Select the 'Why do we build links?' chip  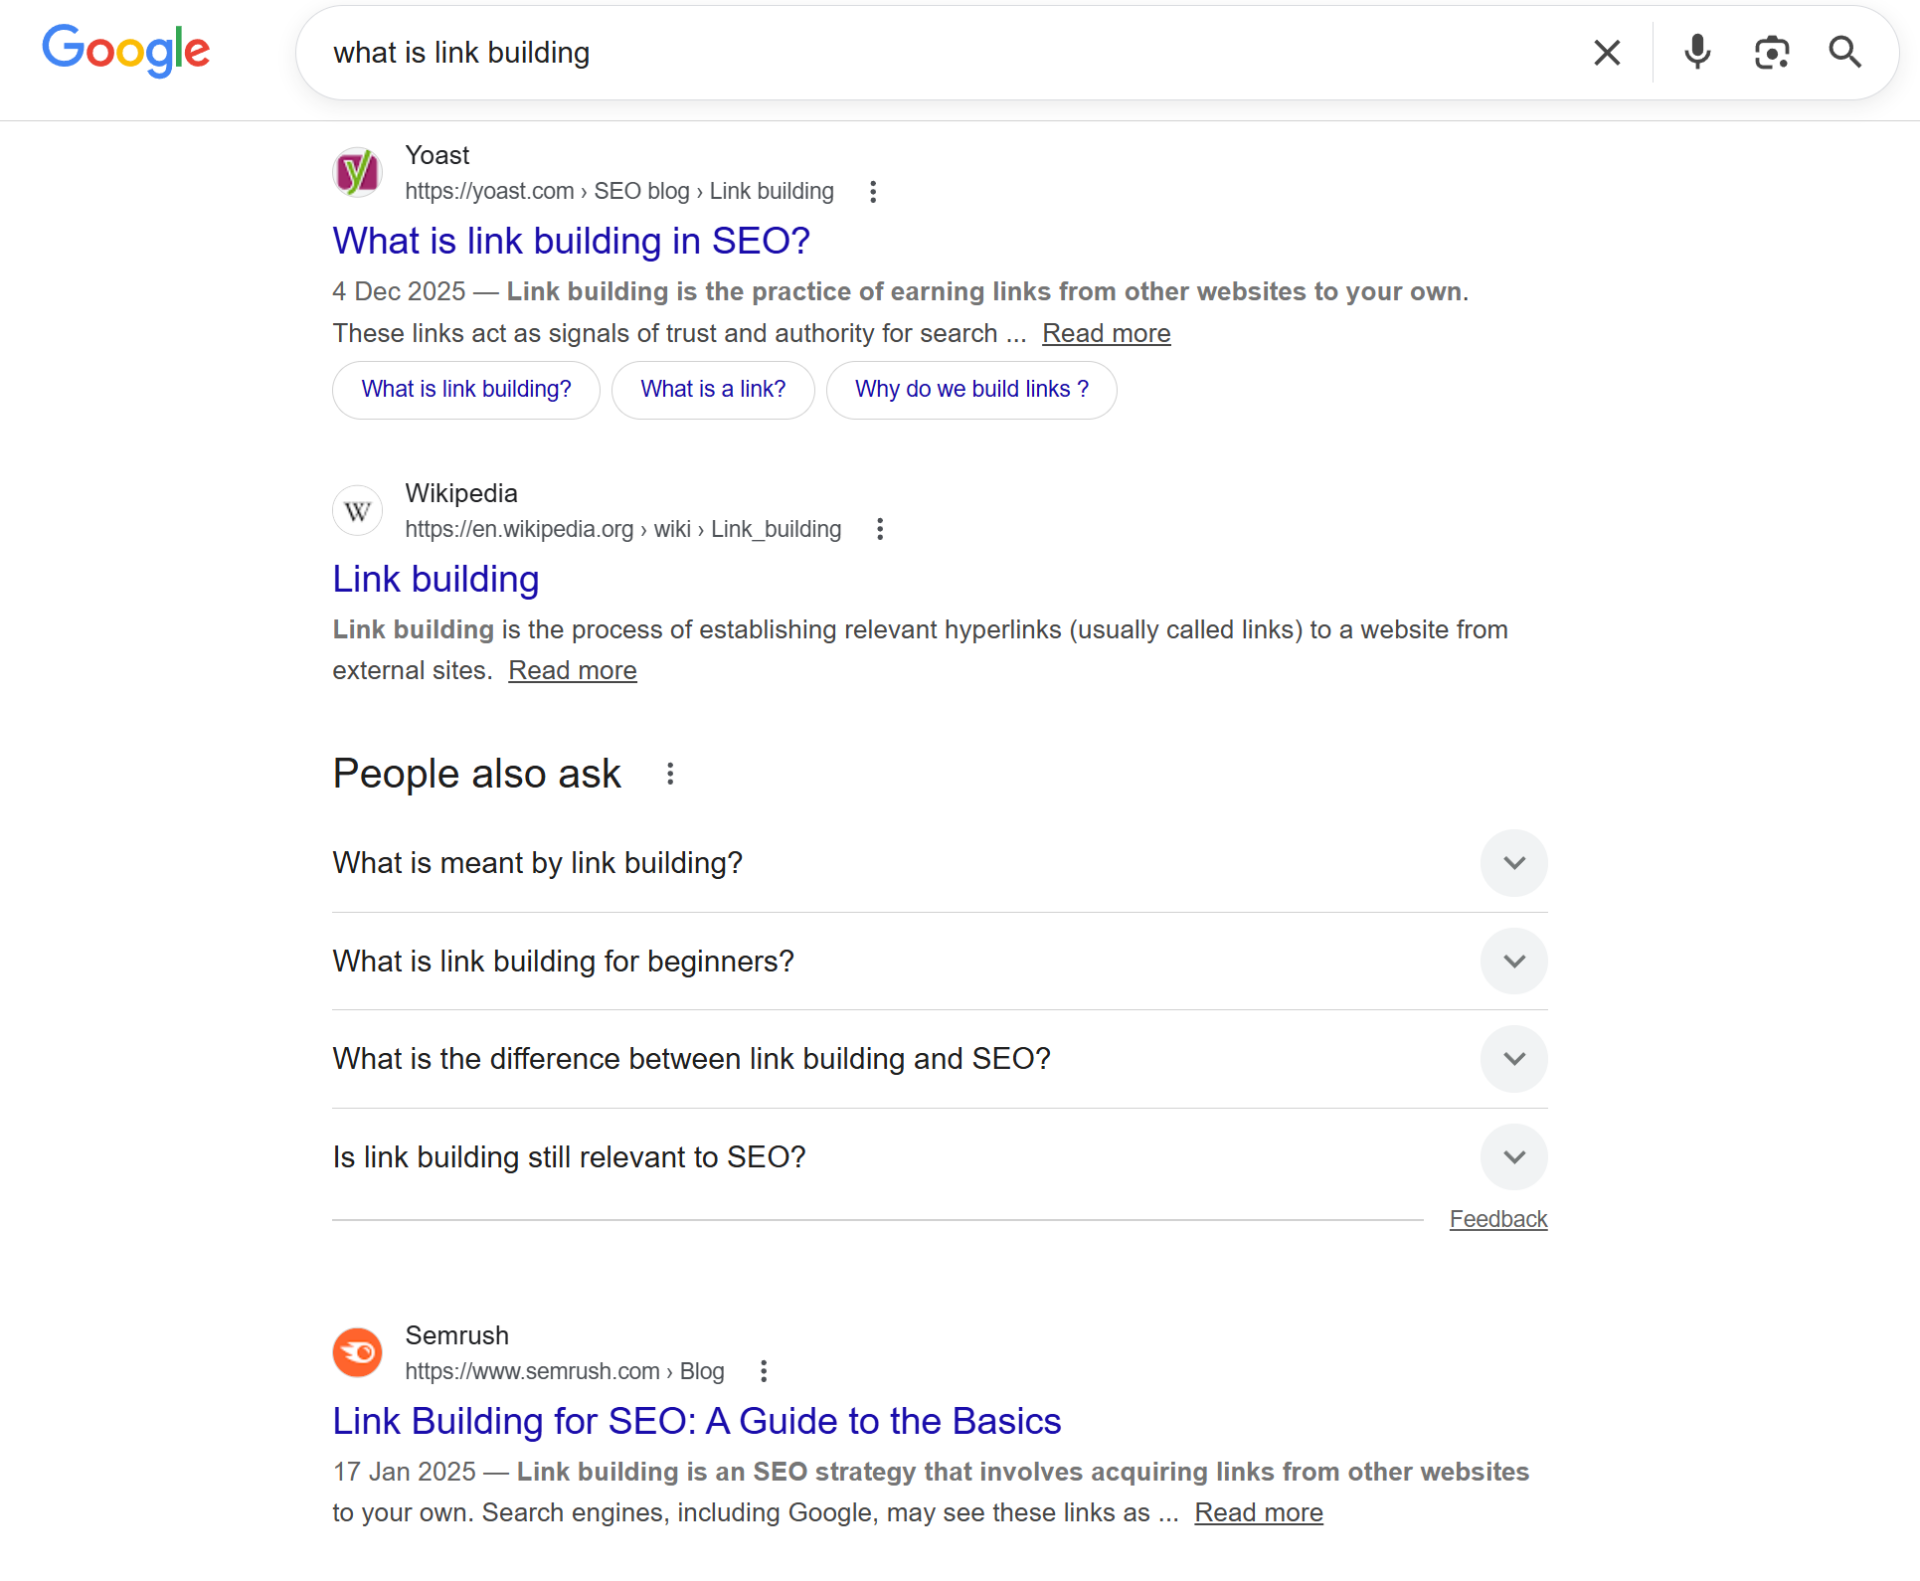971,389
